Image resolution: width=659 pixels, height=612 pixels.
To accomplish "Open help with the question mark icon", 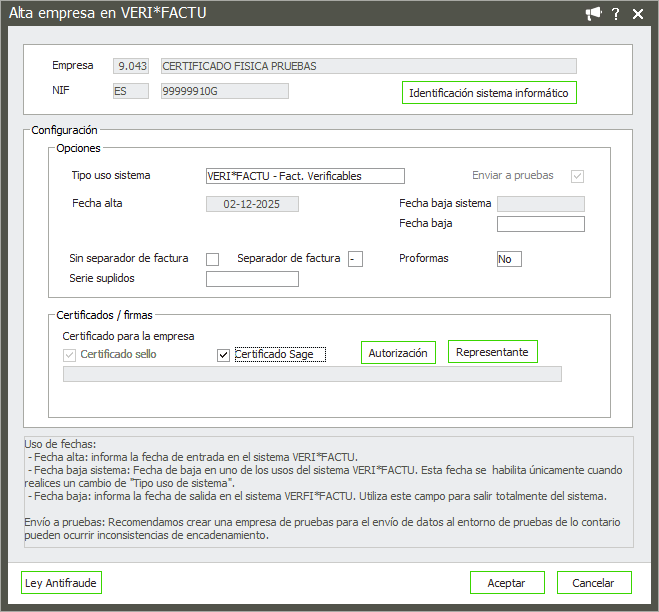I will pyautogui.click(x=617, y=13).
